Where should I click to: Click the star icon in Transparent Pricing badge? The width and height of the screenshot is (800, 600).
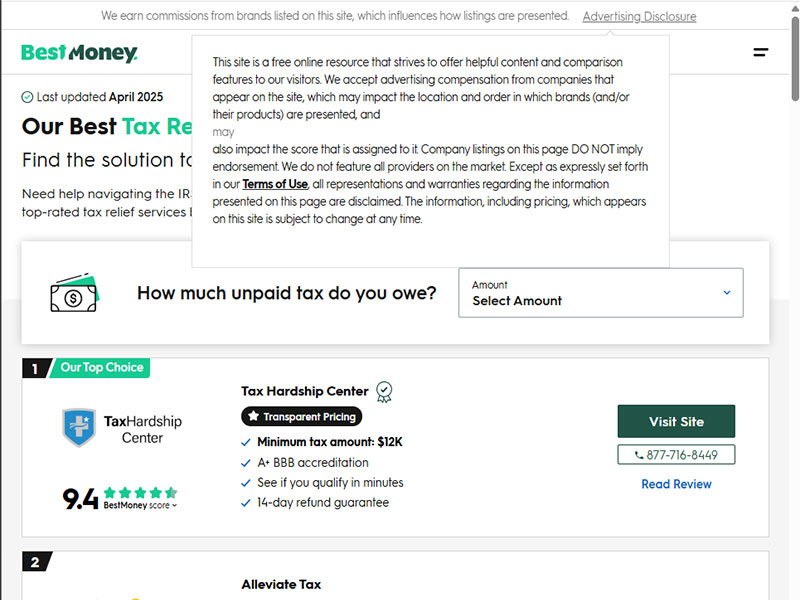254,416
